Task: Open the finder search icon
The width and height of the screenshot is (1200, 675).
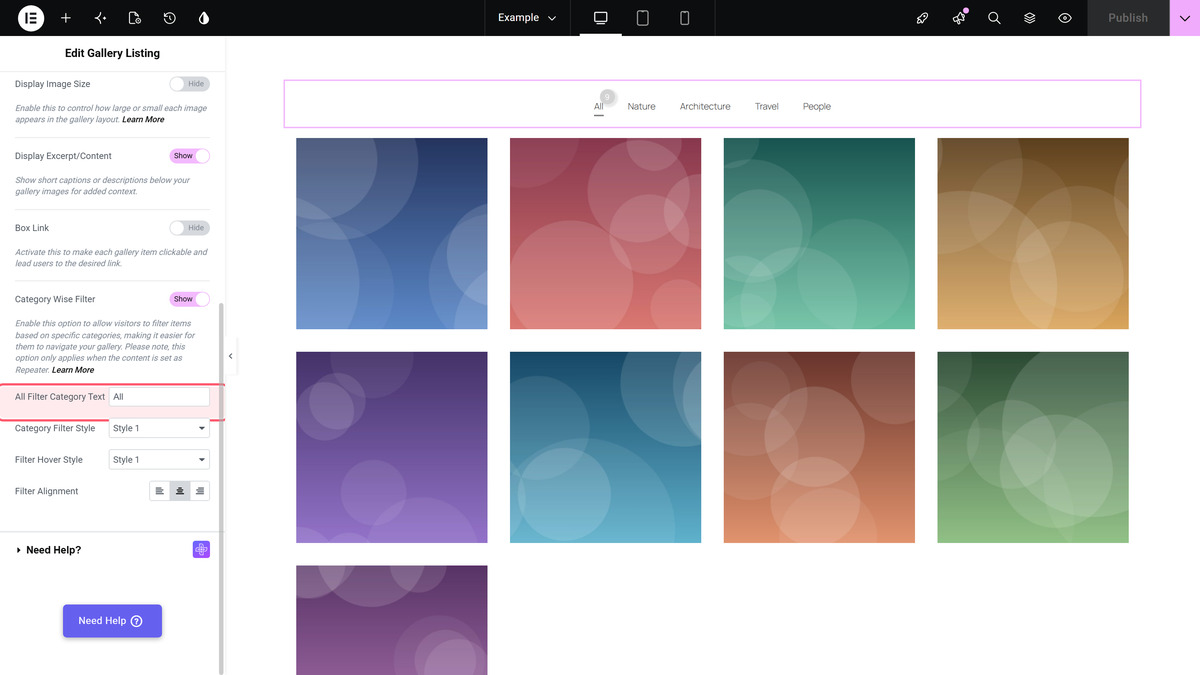Action: [x=994, y=18]
